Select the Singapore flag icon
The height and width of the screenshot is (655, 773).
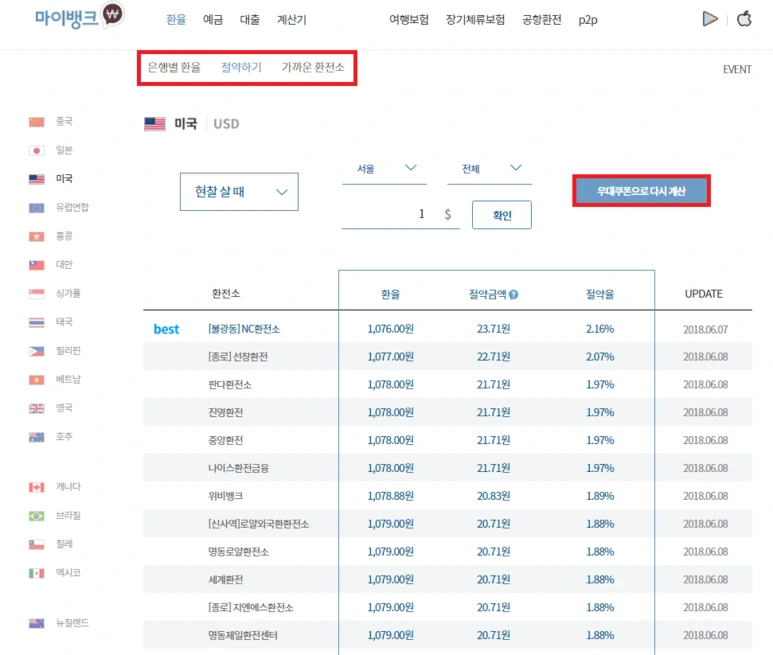pos(36,294)
